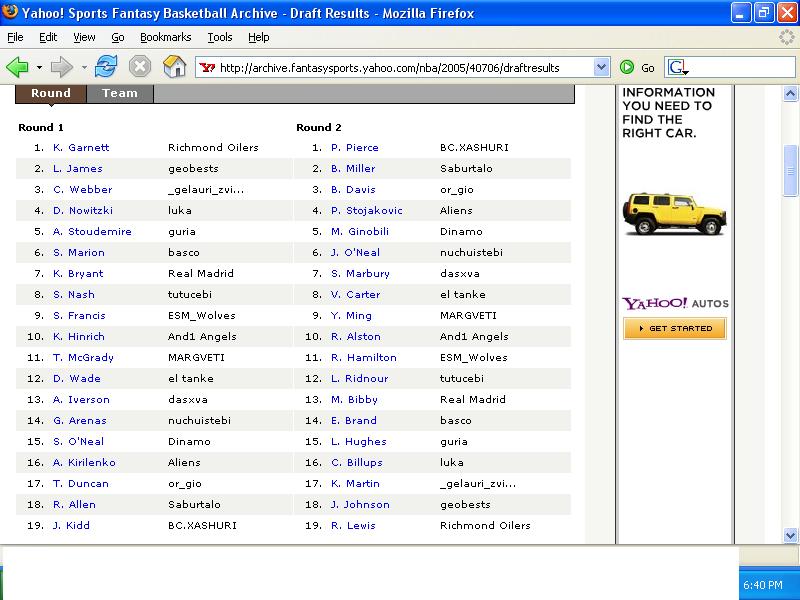Open B. Miller player link
800x600 pixels.
tap(353, 168)
